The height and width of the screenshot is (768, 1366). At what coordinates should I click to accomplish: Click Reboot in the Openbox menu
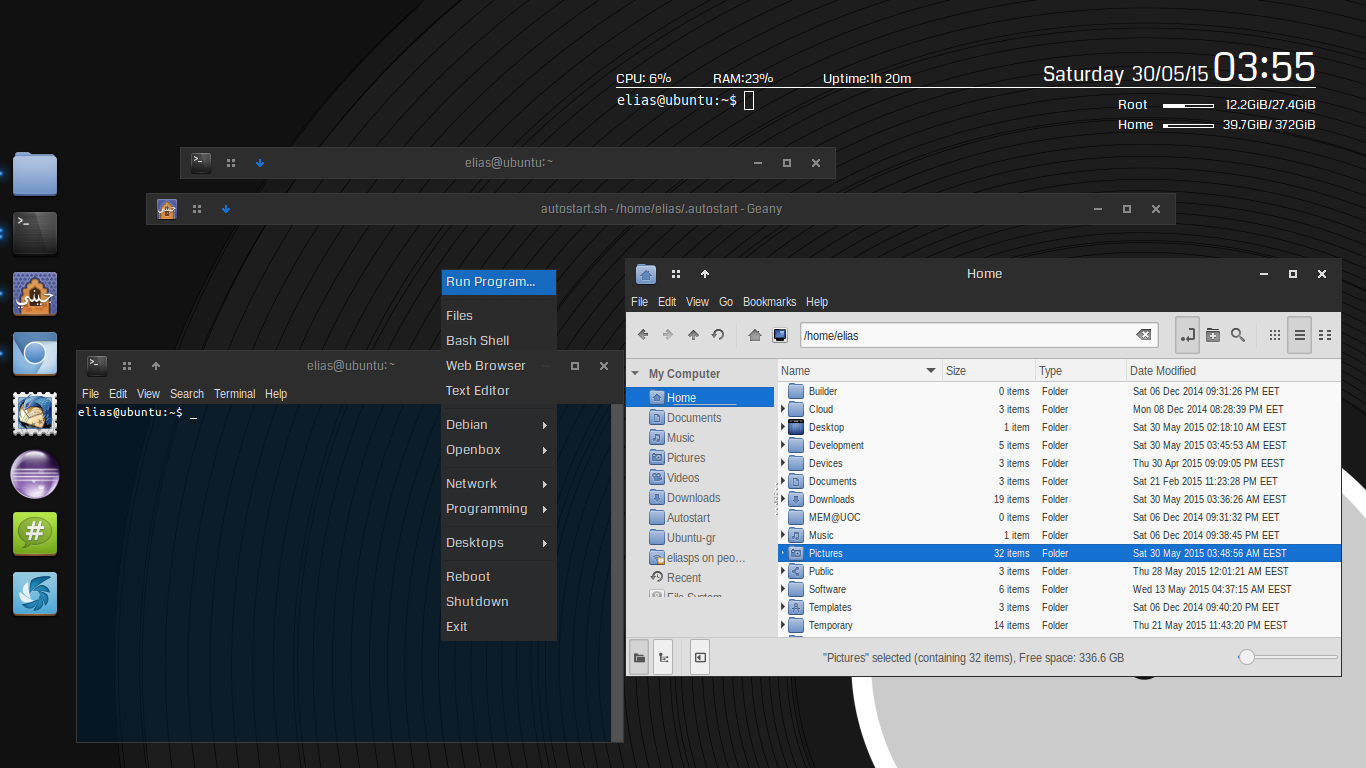click(x=499, y=577)
